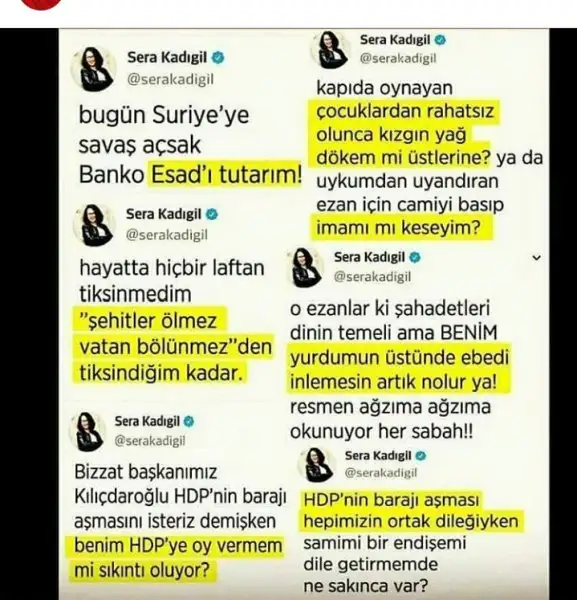Click avatar of 'Bizzat başkanımız' tweet
This screenshot has height=600, width=577.
point(88,431)
